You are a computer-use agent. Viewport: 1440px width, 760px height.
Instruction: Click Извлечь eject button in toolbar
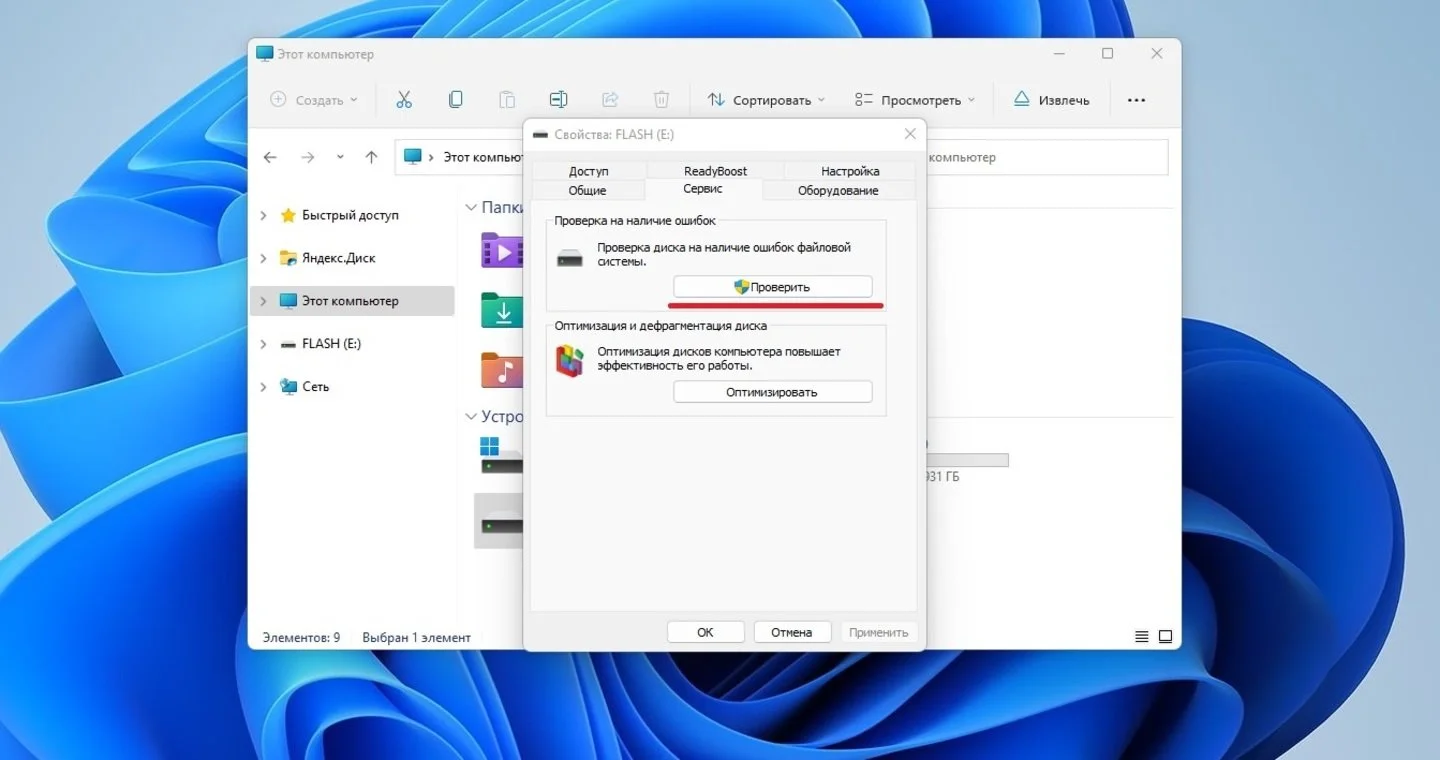pos(1051,100)
